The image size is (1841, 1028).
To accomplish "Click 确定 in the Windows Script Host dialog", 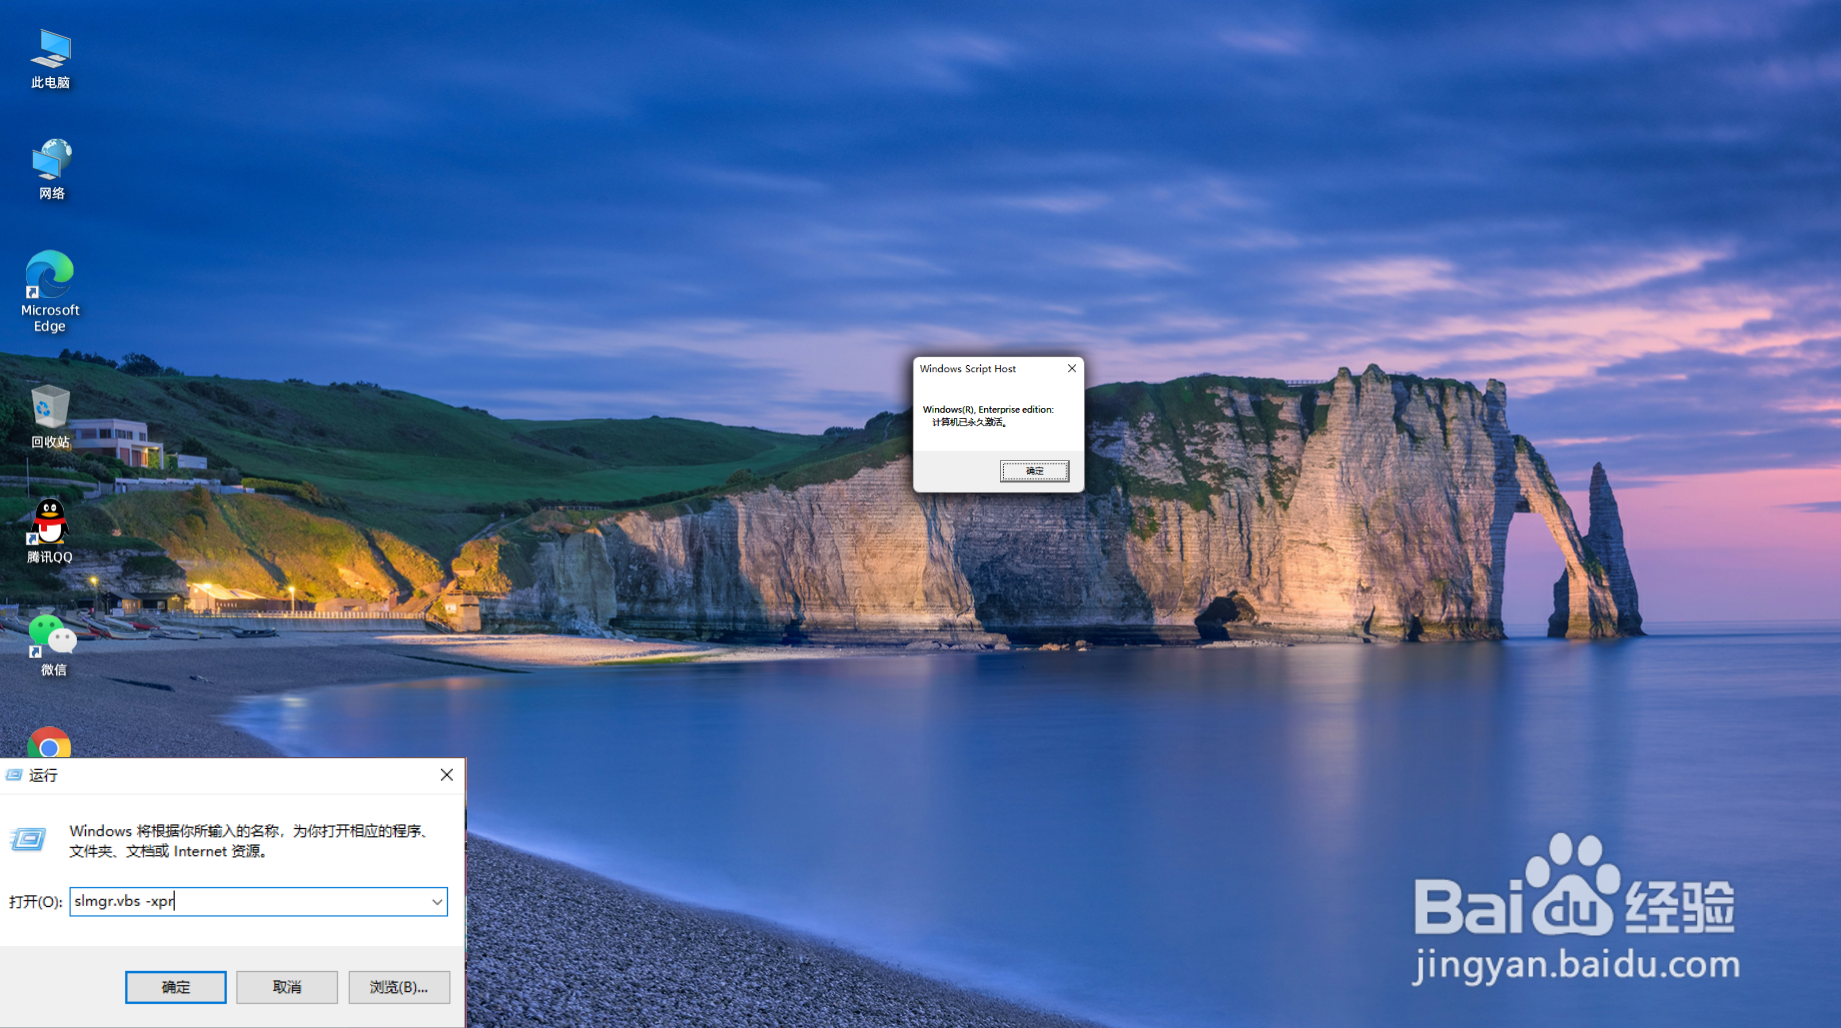I will click(1034, 471).
